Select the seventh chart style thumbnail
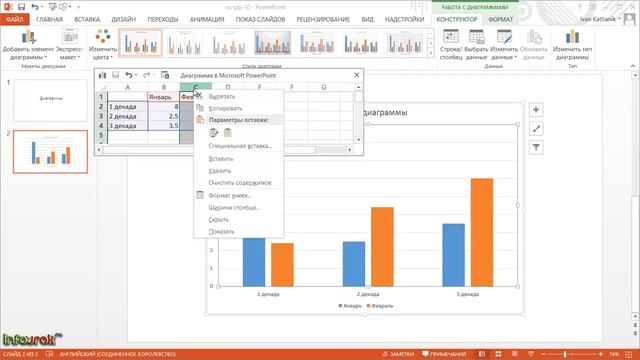640x360 pixels. pos(404,42)
